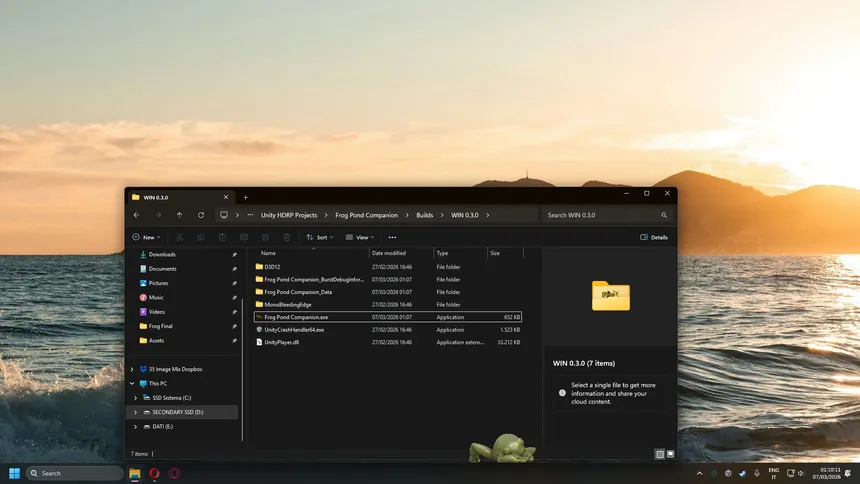Go back to the previous folder
Viewport: 860px width, 484px height.
[137, 215]
